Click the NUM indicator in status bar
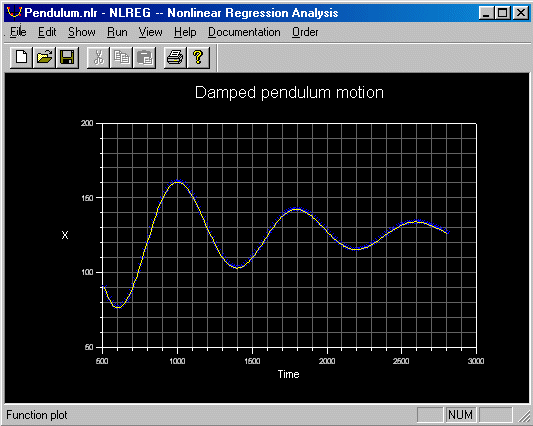This screenshot has height=426, width=533. click(x=460, y=415)
